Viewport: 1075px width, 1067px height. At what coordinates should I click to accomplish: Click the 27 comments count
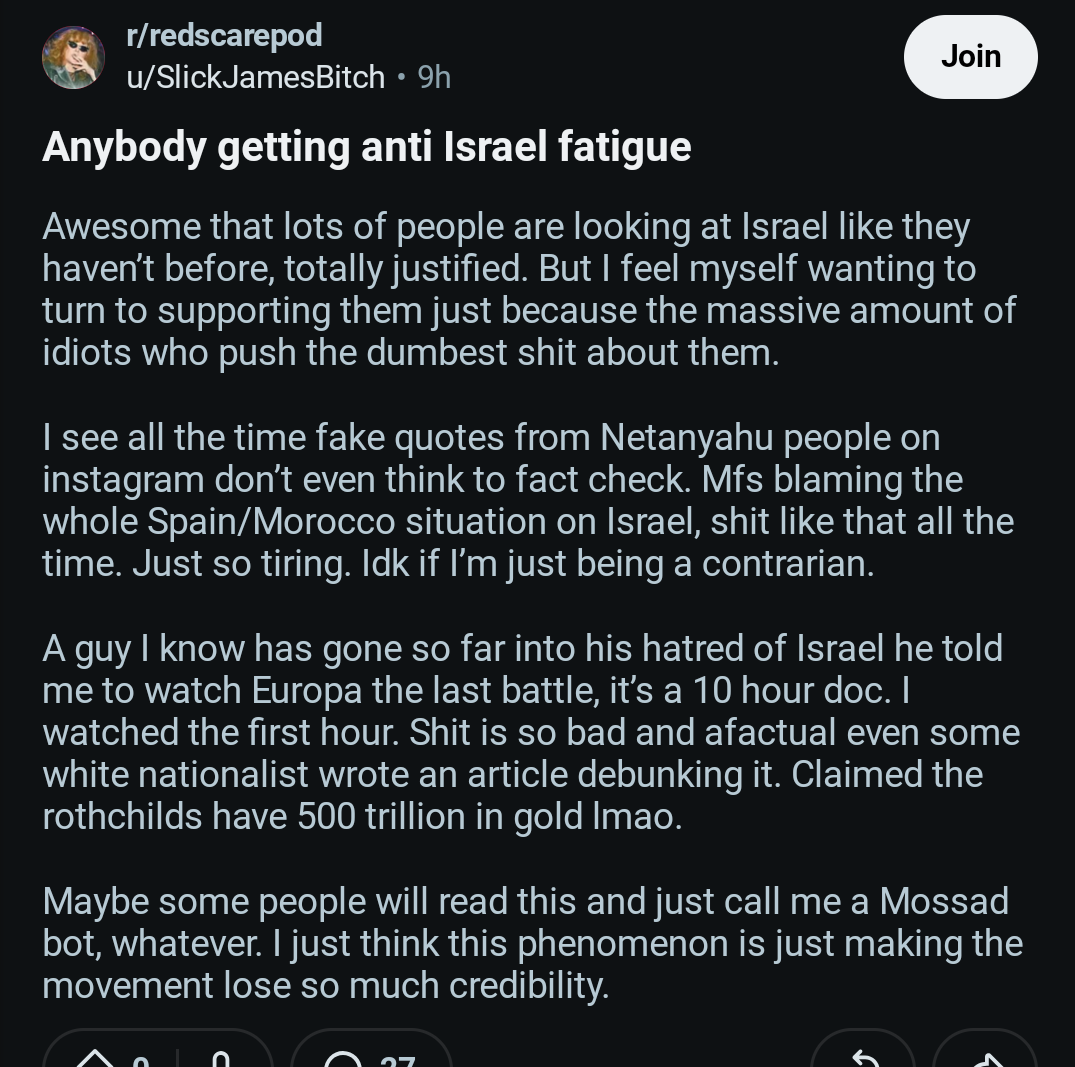tap(398, 1061)
